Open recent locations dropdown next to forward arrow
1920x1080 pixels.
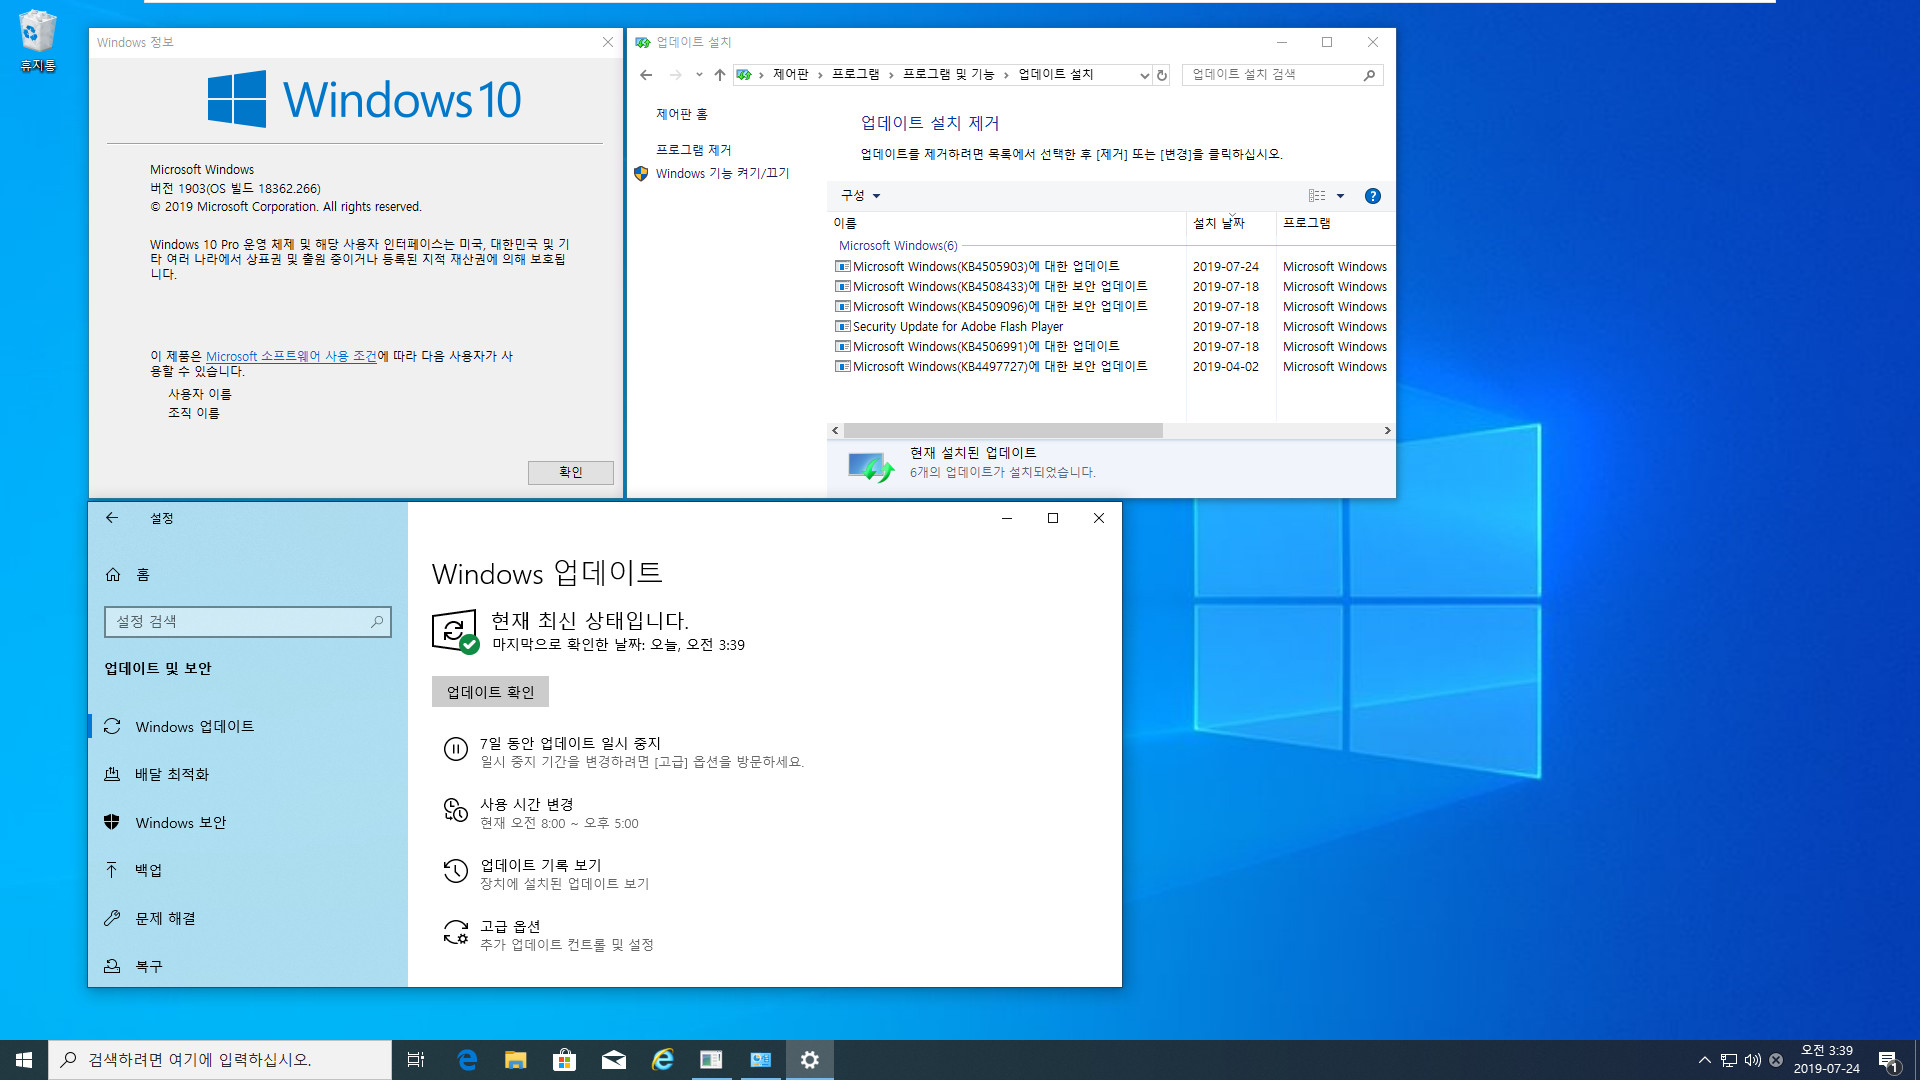[699, 75]
